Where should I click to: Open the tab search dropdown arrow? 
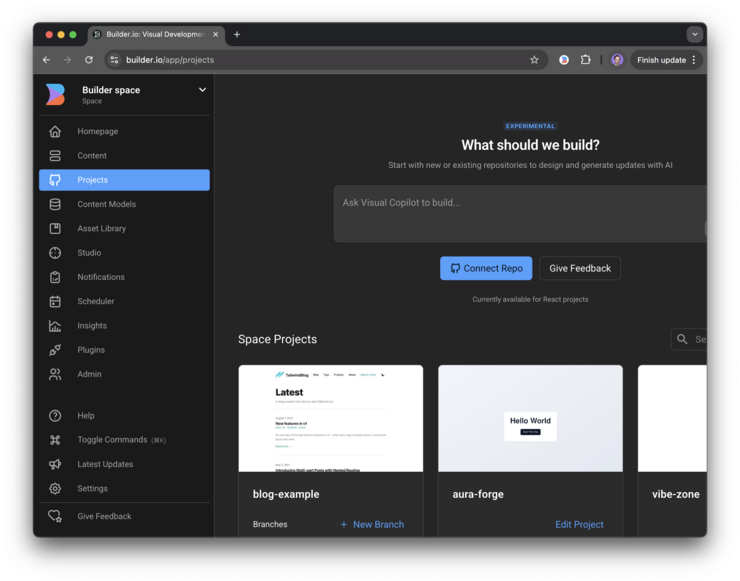click(695, 34)
